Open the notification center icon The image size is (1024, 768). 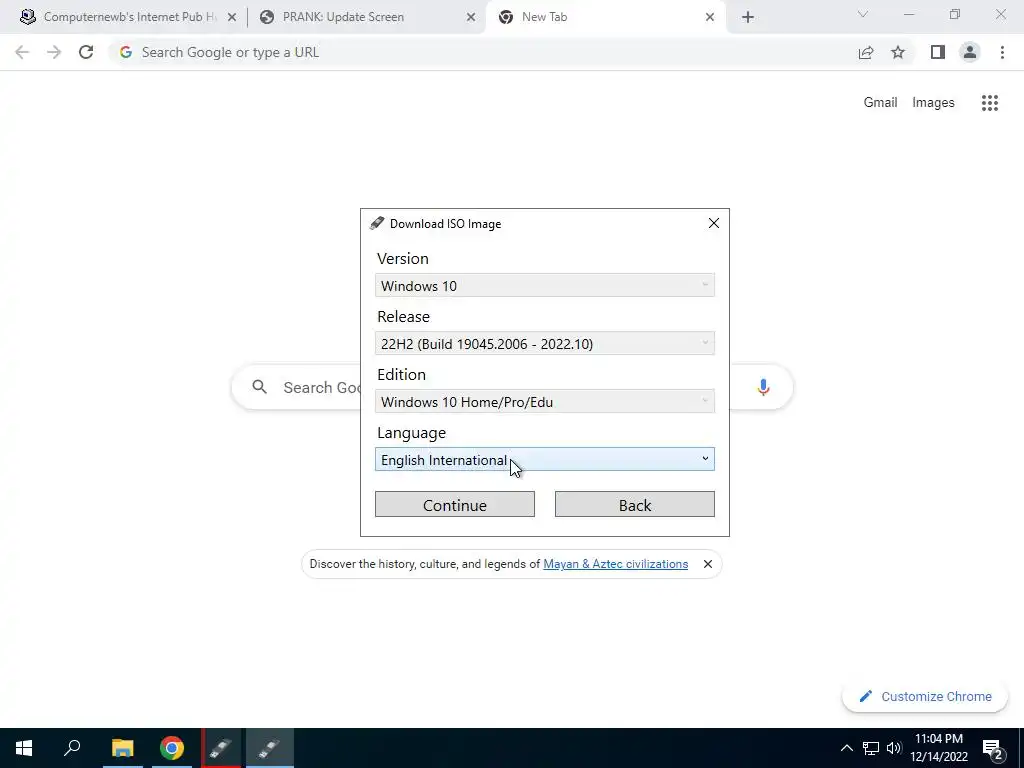[x=993, y=748]
